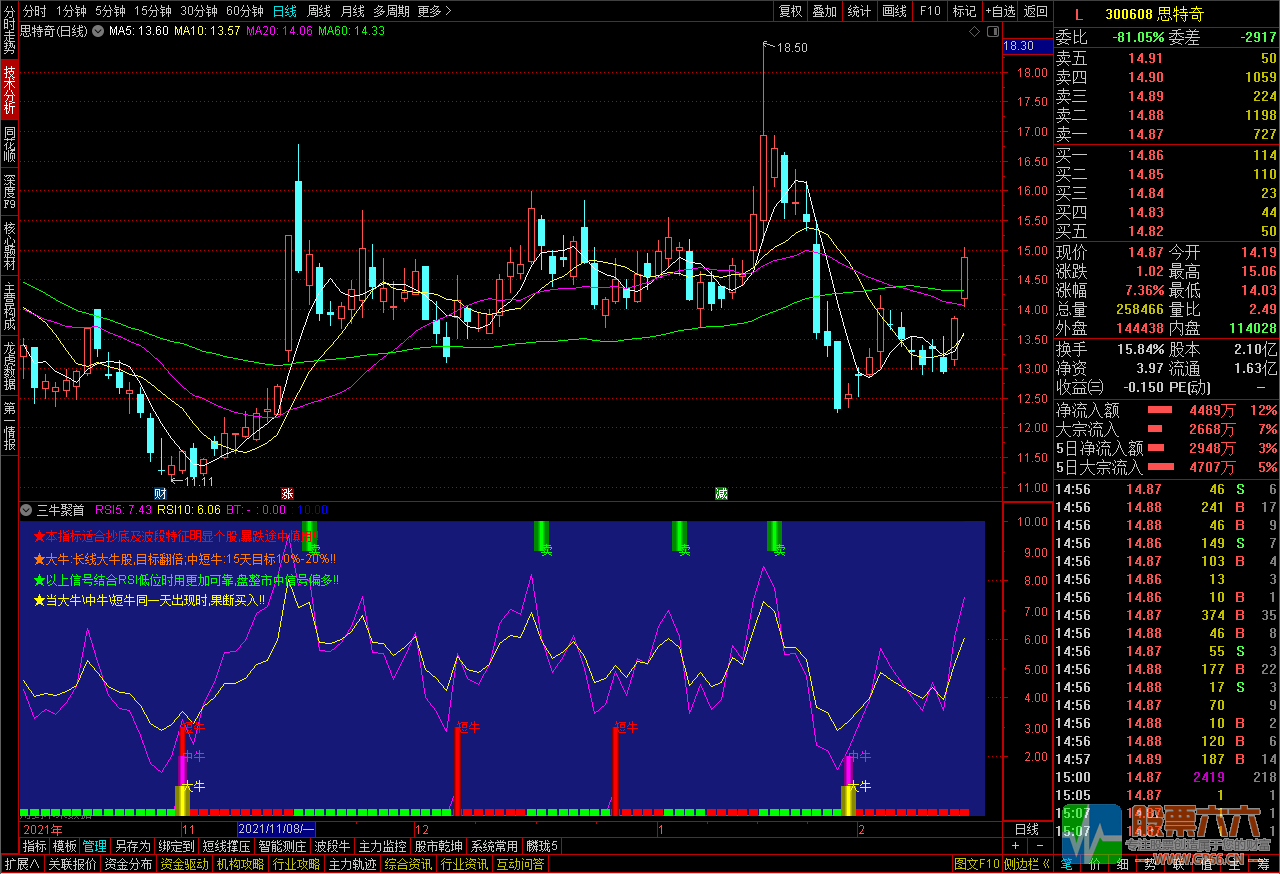Open the 机构攻略 bottom tab
Viewport: 1280px width, 874px height.
(240, 864)
